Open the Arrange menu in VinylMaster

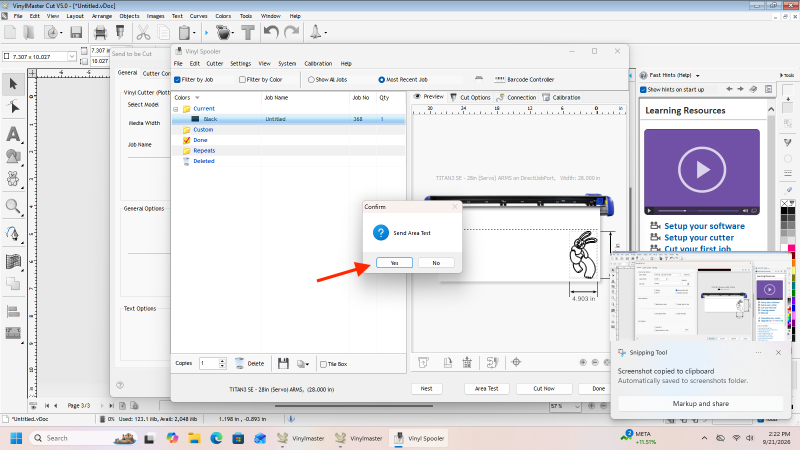[x=102, y=16]
